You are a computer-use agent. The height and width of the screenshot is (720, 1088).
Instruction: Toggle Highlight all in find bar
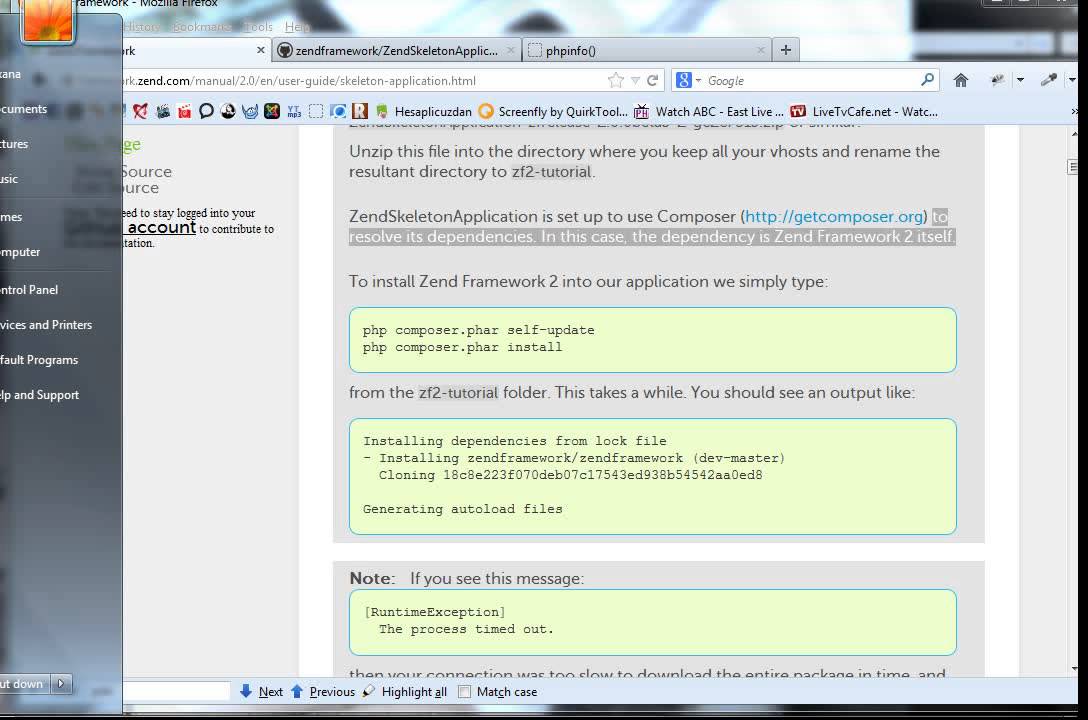[405, 692]
